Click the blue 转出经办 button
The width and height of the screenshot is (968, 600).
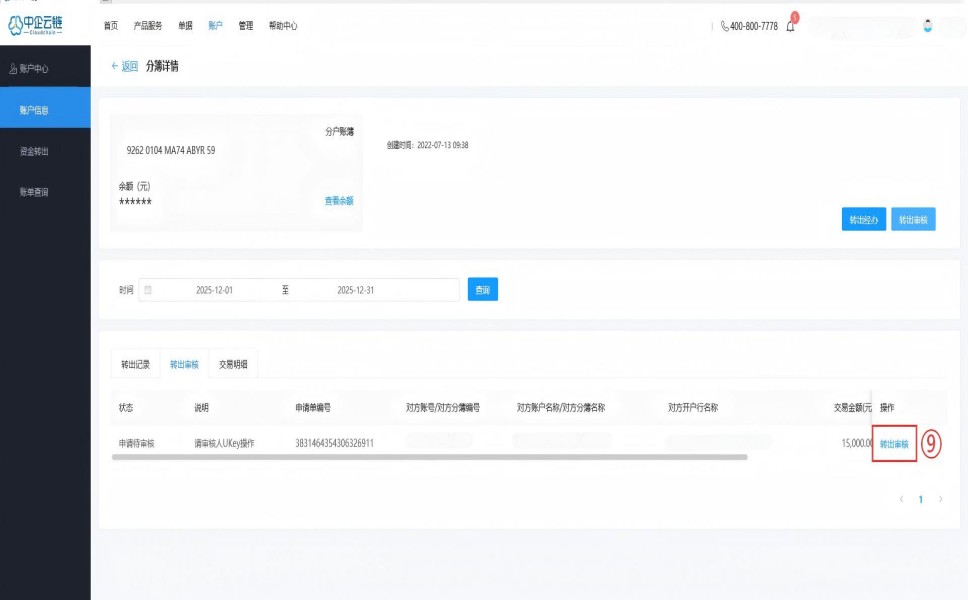(864, 220)
